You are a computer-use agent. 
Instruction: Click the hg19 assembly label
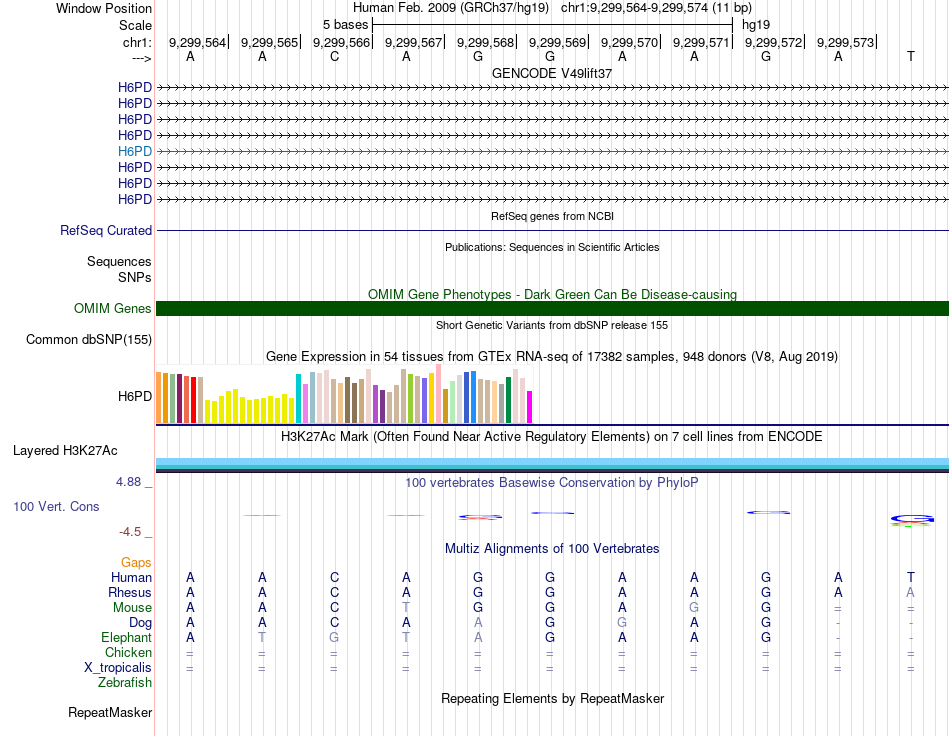click(756, 25)
